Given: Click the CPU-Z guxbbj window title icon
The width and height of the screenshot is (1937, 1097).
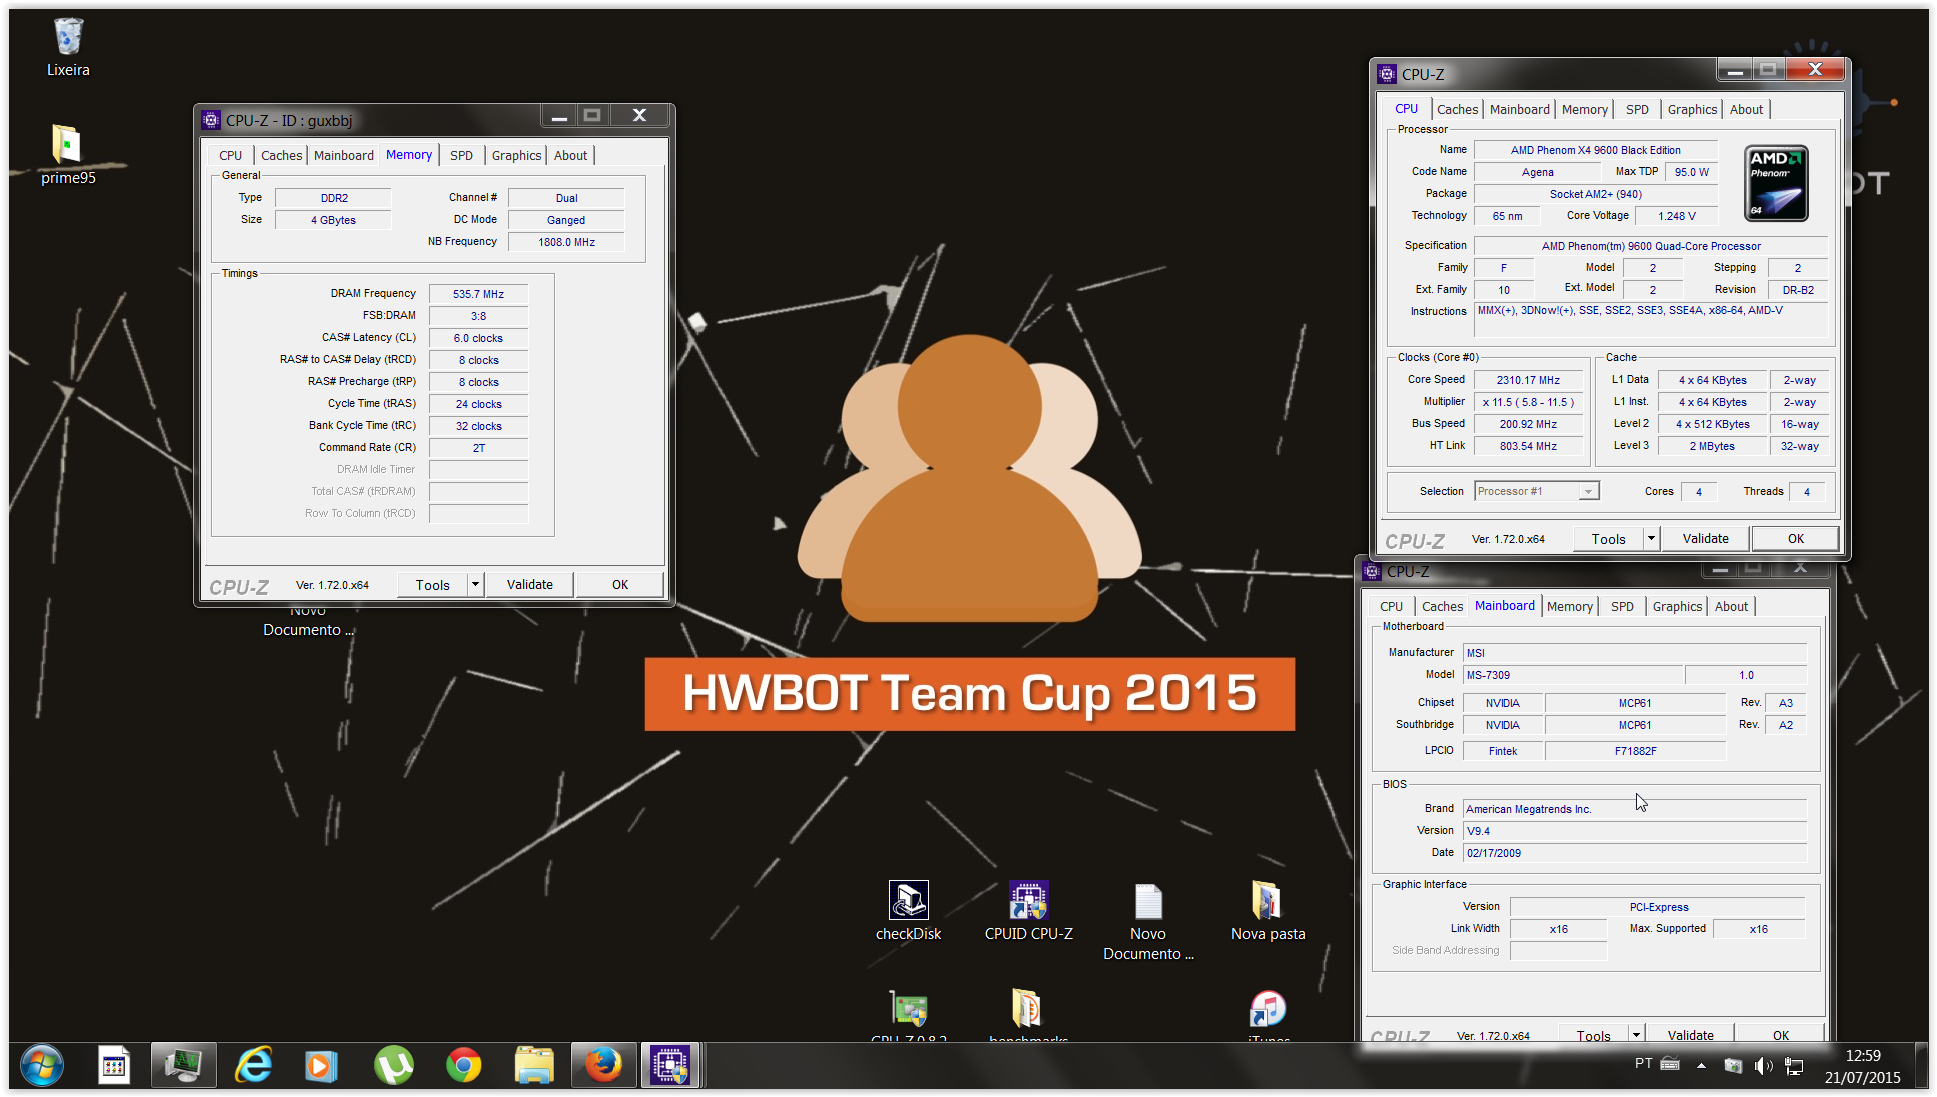Looking at the screenshot, I should pyautogui.click(x=211, y=120).
